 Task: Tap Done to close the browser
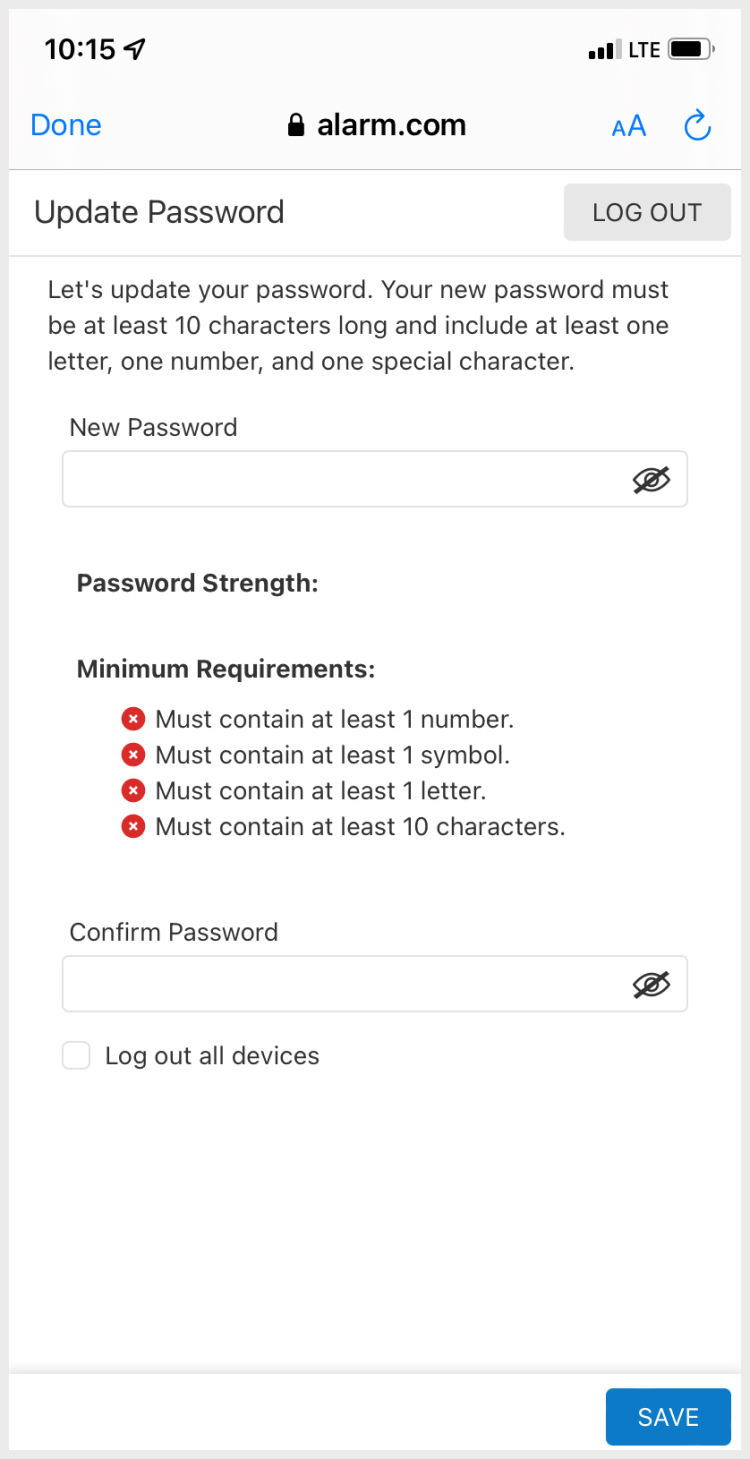pos(66,125)
